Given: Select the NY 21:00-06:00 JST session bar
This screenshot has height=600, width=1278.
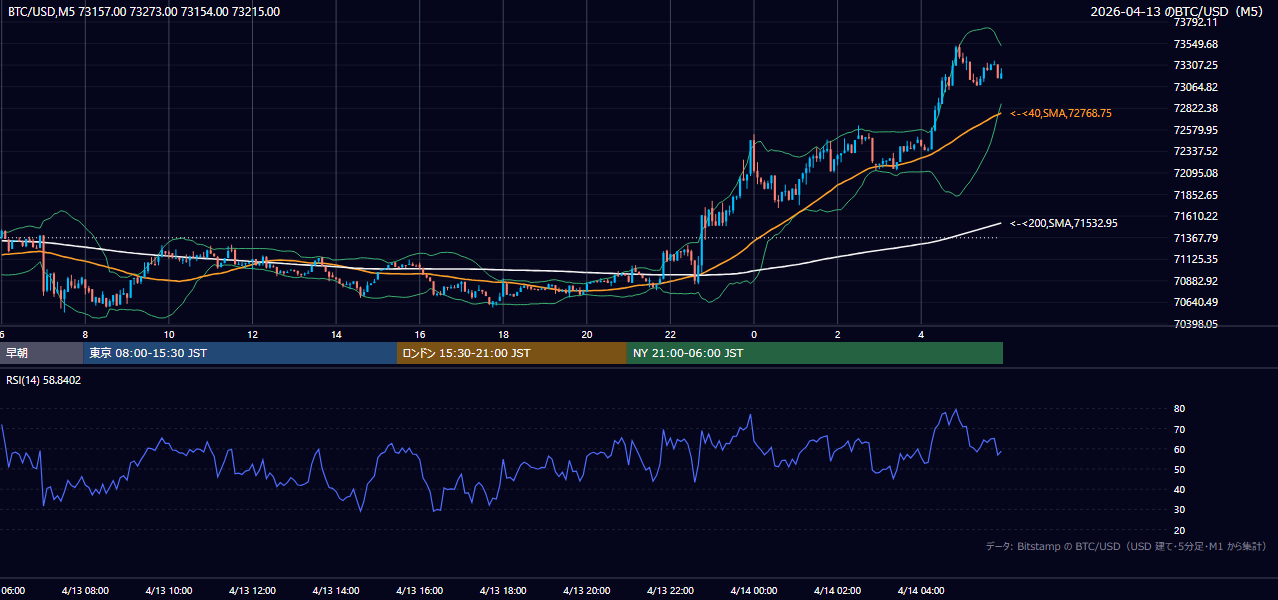Looking at the screenshot, I should 815,353.
